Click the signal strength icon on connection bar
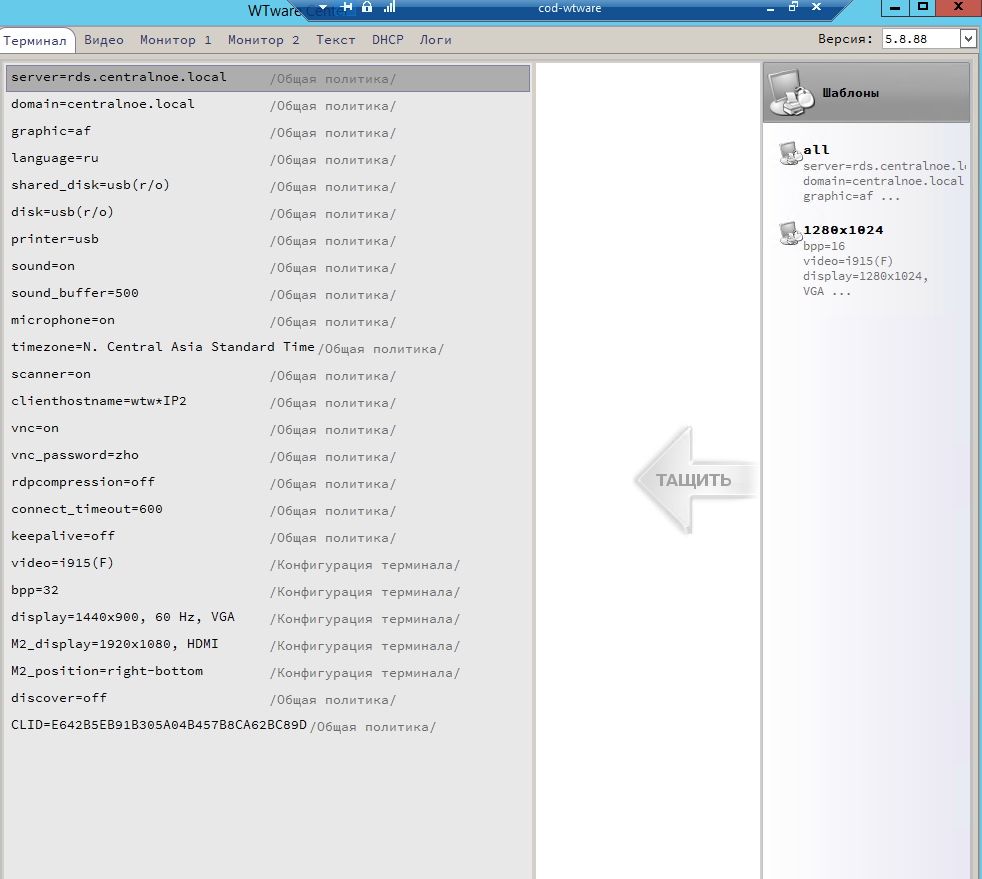 [388, 7]
